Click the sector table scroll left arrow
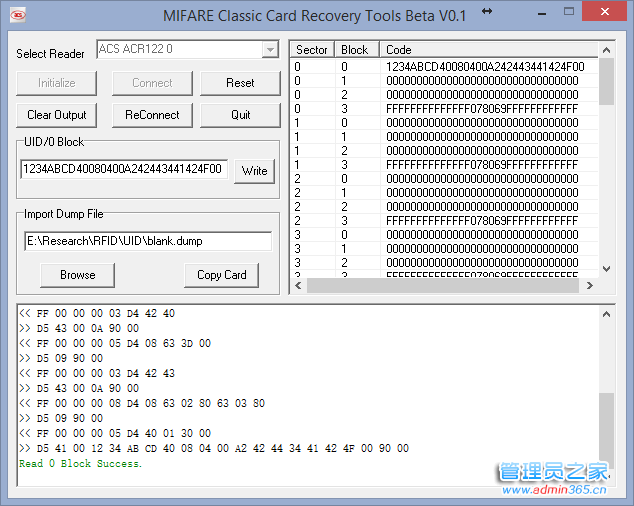This screenshot has height=506, width=634. click(x=298, y=286)
